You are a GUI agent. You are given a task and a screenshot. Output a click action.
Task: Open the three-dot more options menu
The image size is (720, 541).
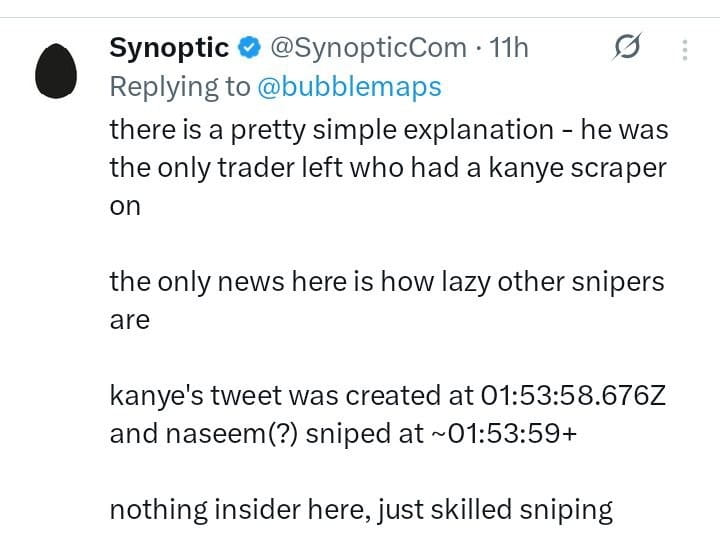coord(685,50)
